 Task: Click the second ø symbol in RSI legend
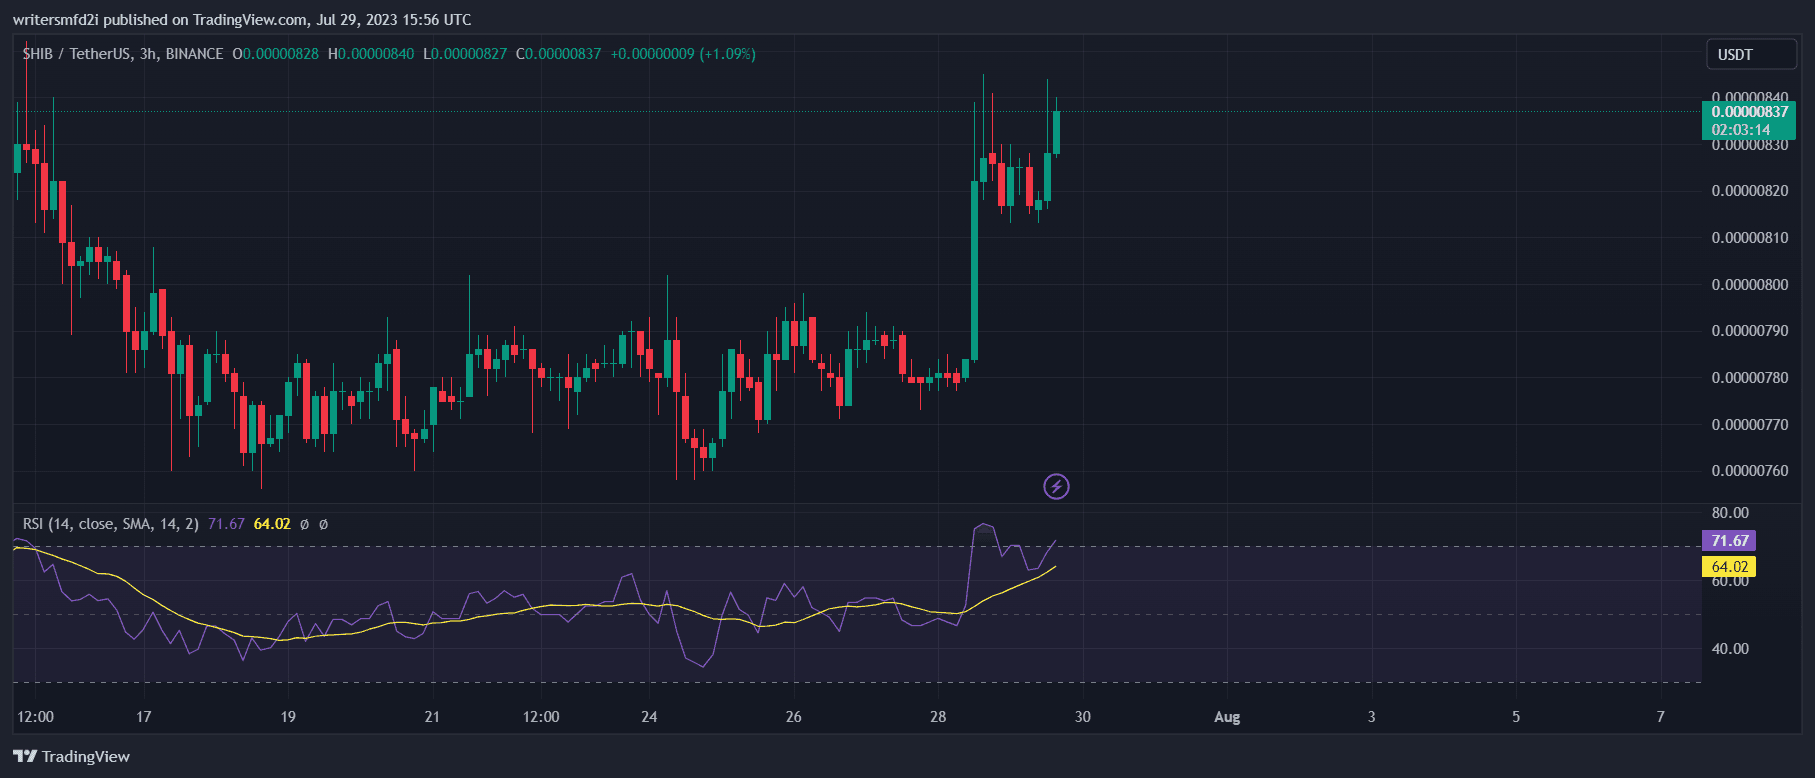pos(323,524)
